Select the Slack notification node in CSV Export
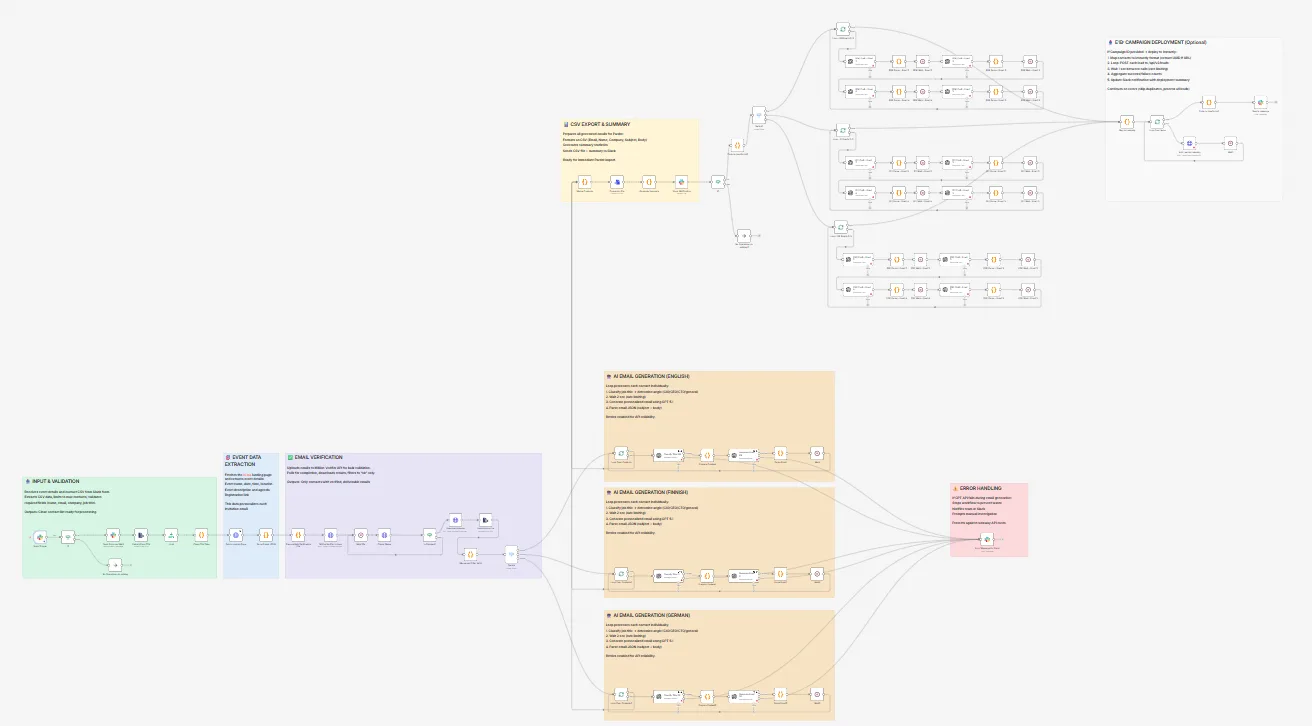The width and height of the screenshot is (1312, 726). (x=681, y=182)
